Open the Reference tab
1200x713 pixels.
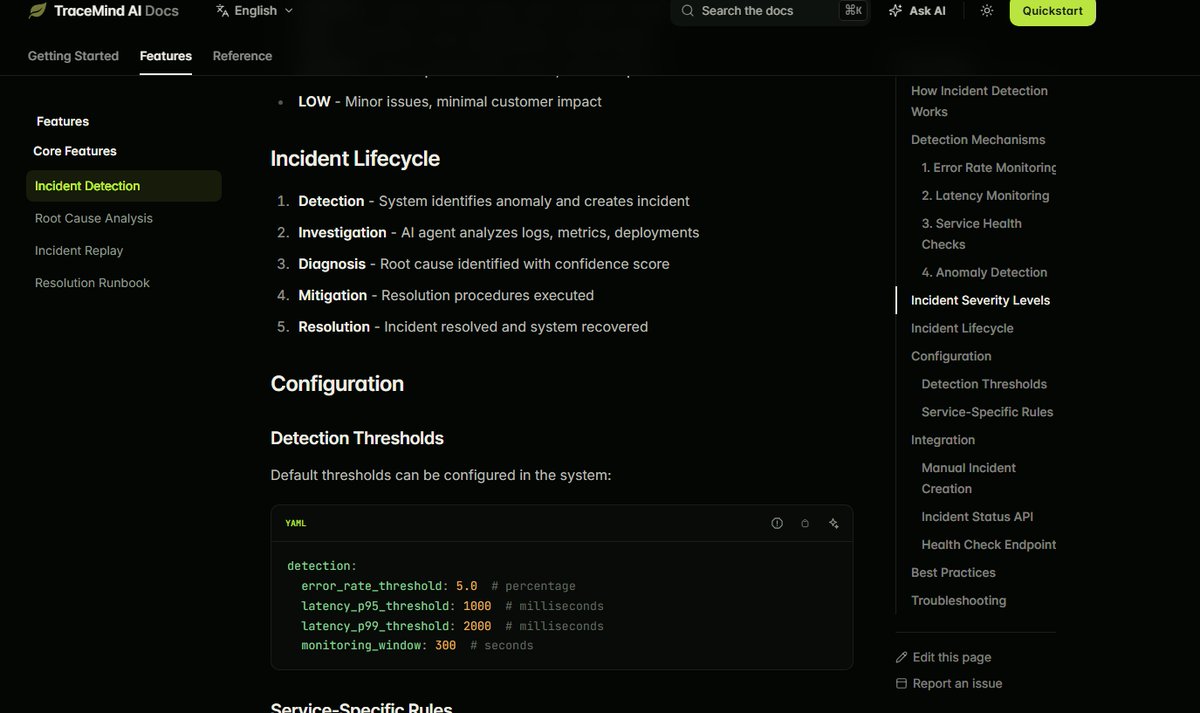point(242,56)
